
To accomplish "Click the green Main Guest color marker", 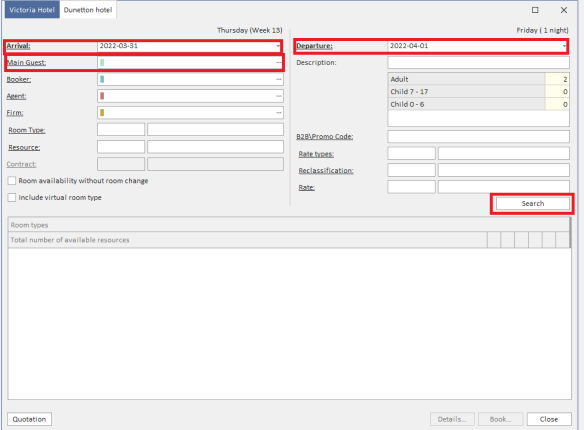I will pyautogui.click(x=102, y=63).
